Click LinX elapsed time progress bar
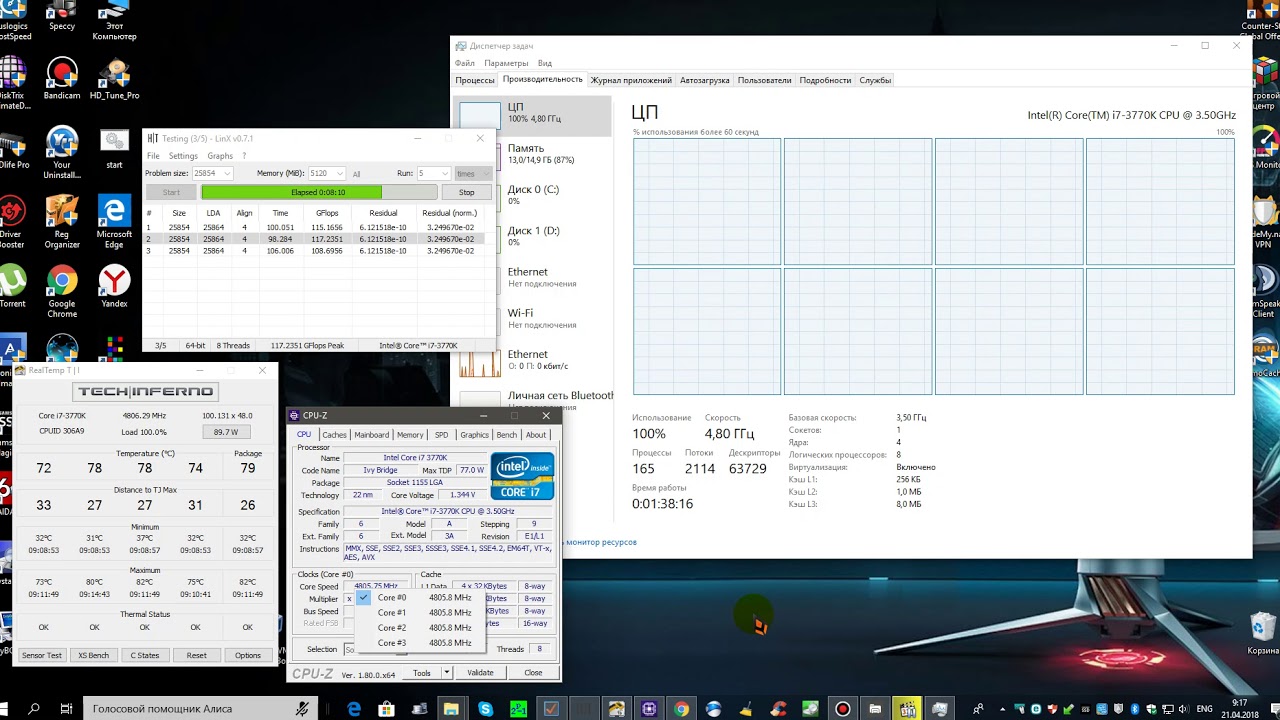 318,192
